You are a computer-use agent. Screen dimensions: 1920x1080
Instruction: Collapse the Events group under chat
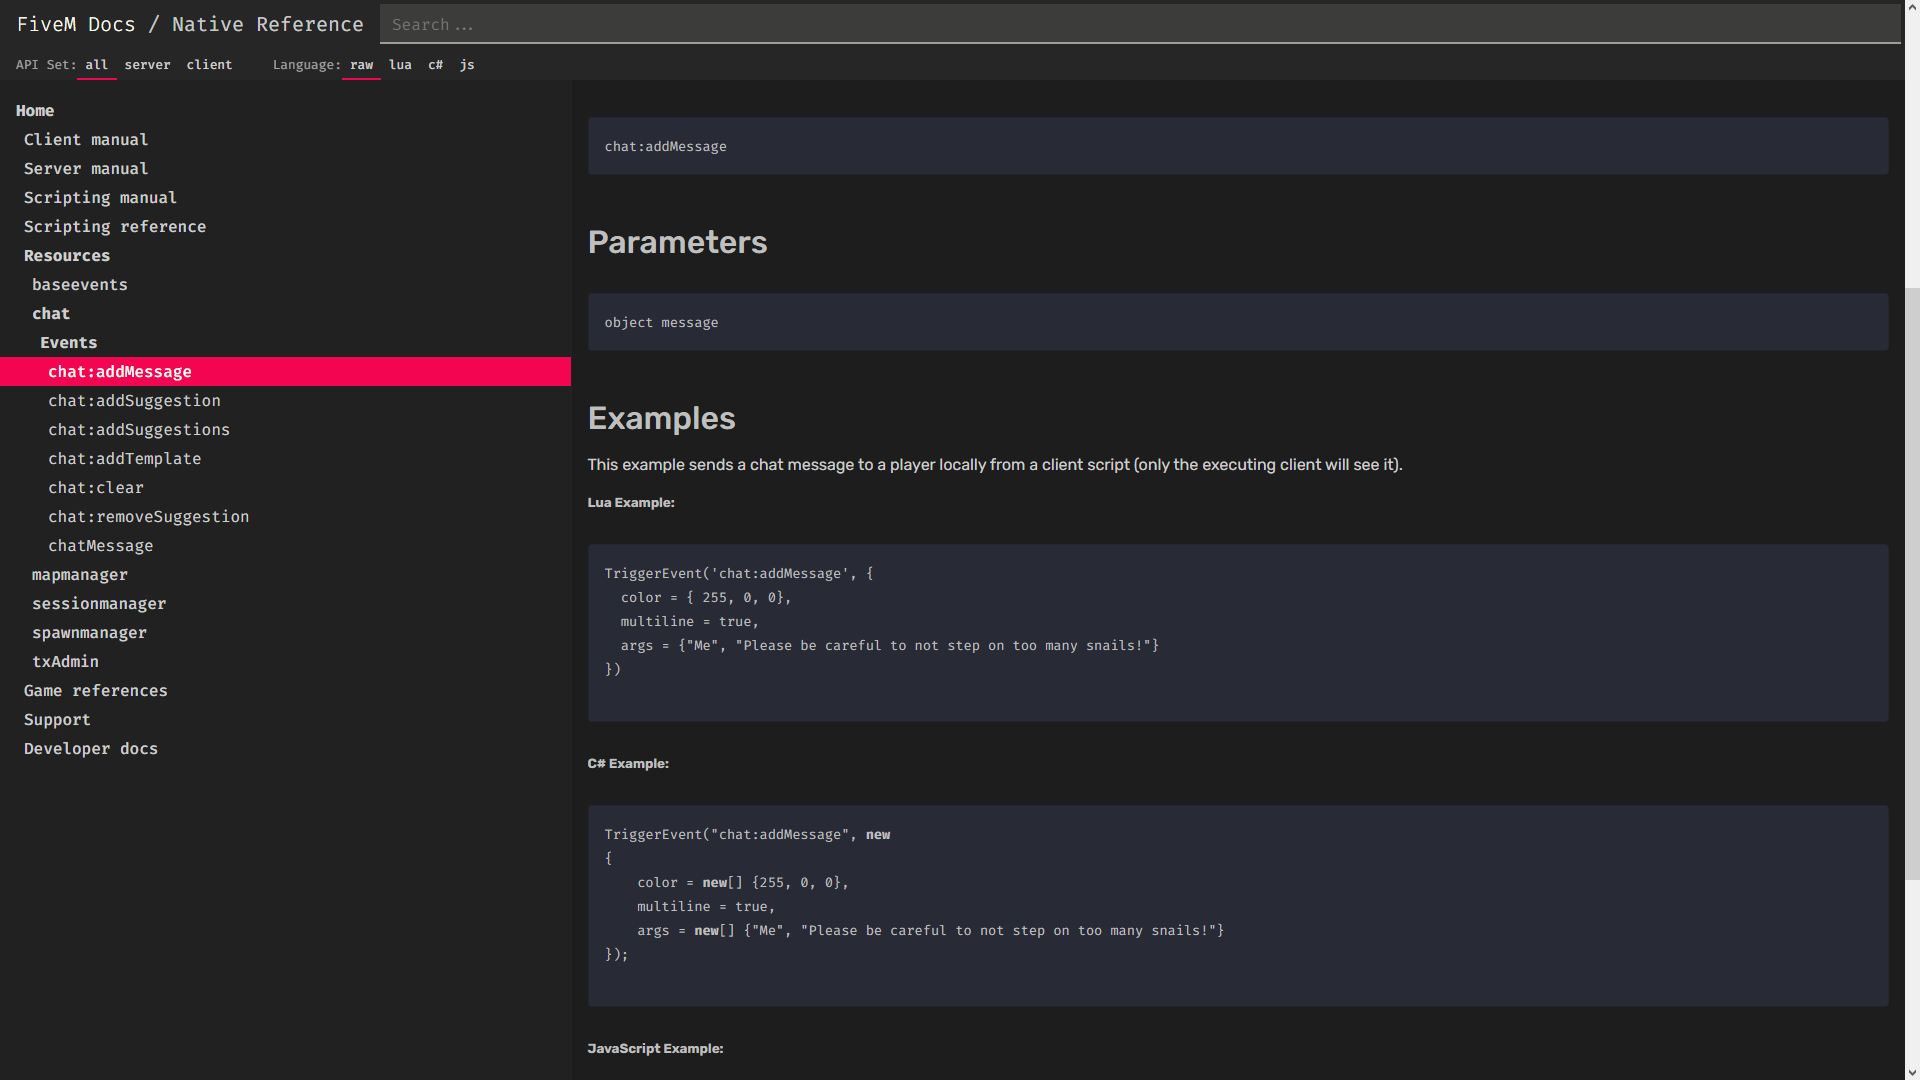click(69, 343)
